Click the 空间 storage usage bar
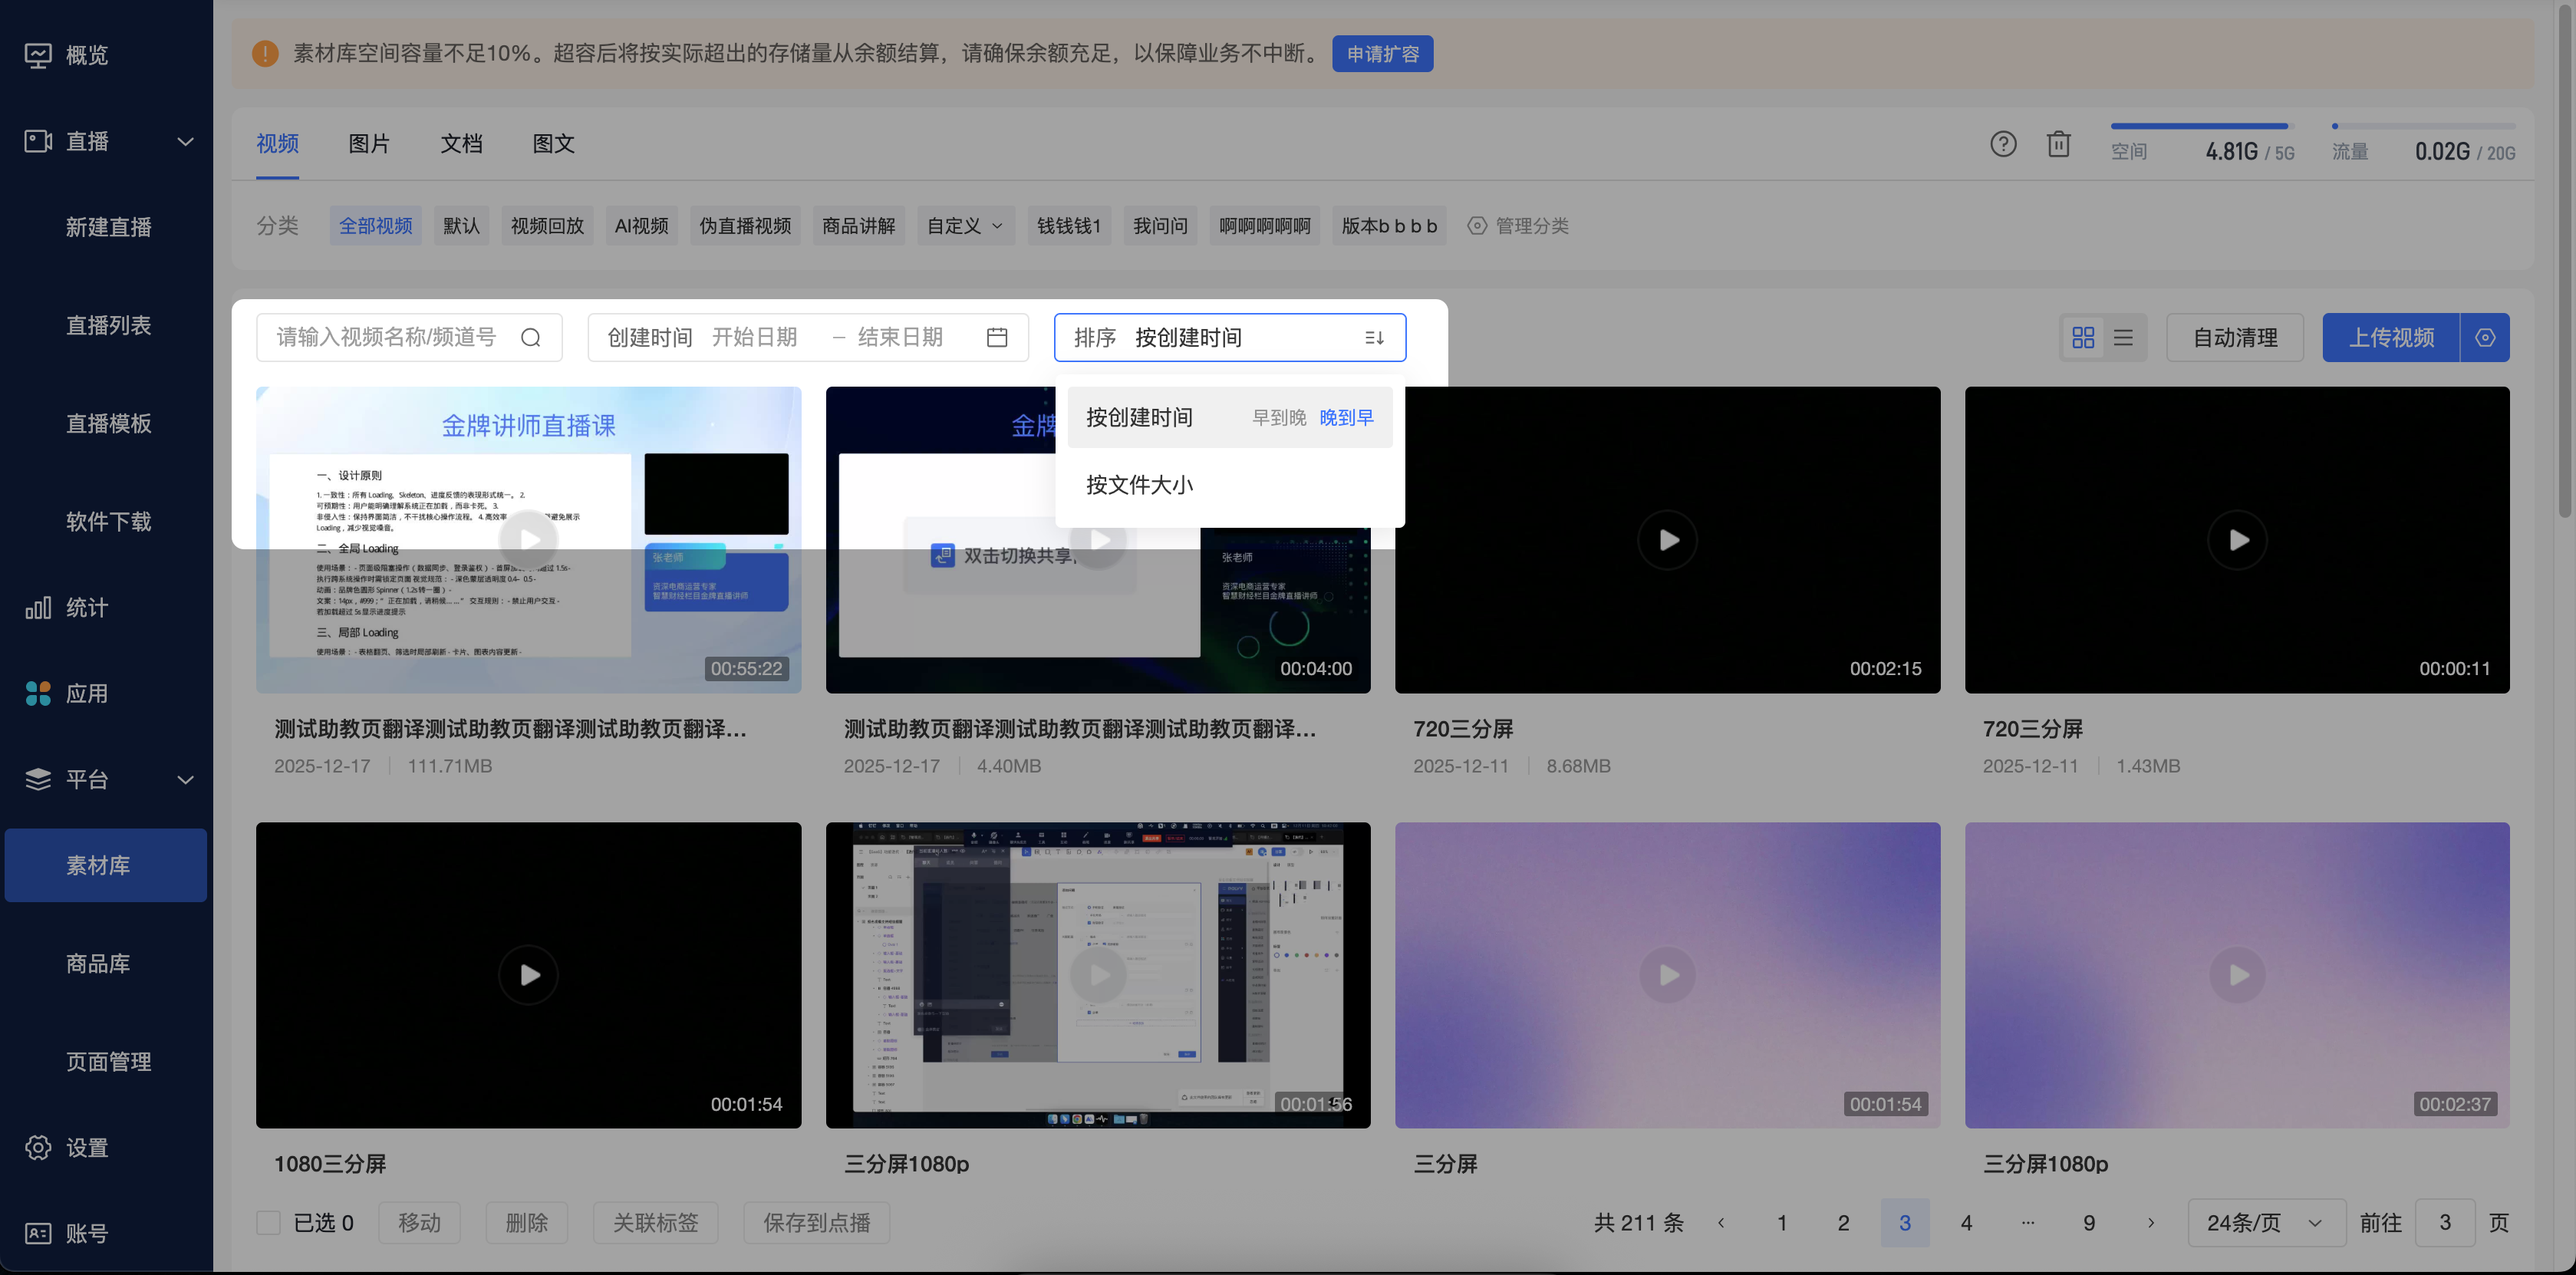Viewport: 2576px width, 1275px height. click(2203, 126)
